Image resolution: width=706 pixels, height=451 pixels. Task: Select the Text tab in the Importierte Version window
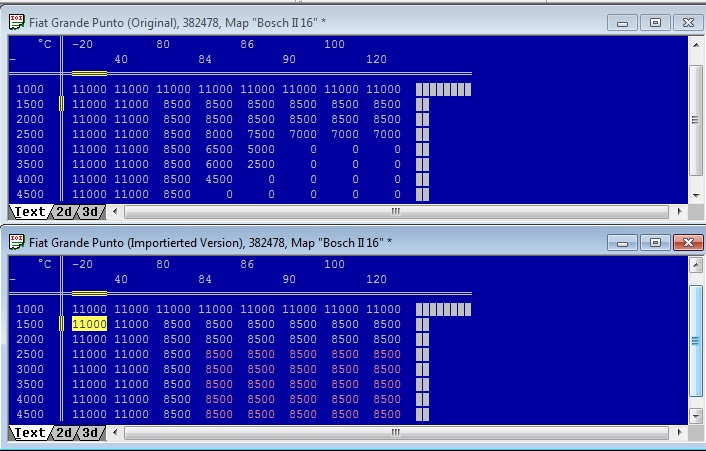point(29,433)
